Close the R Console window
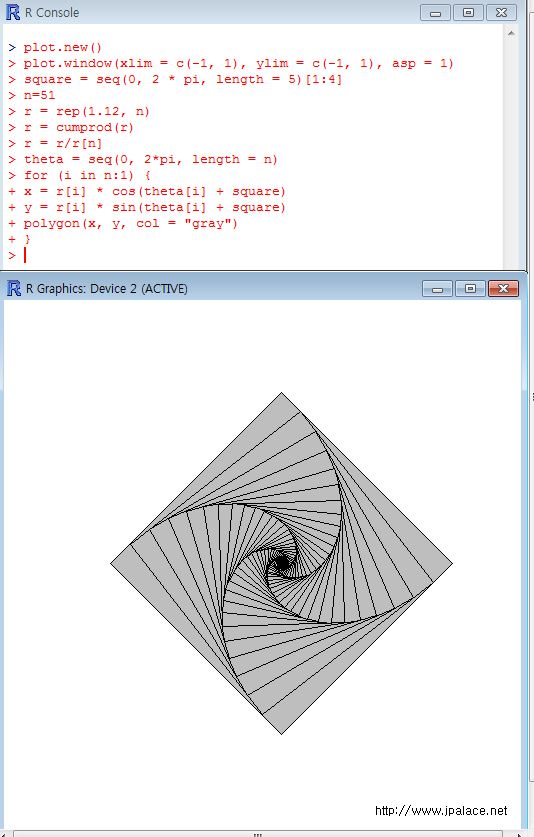534x837 pixels. tap(501, 12)
